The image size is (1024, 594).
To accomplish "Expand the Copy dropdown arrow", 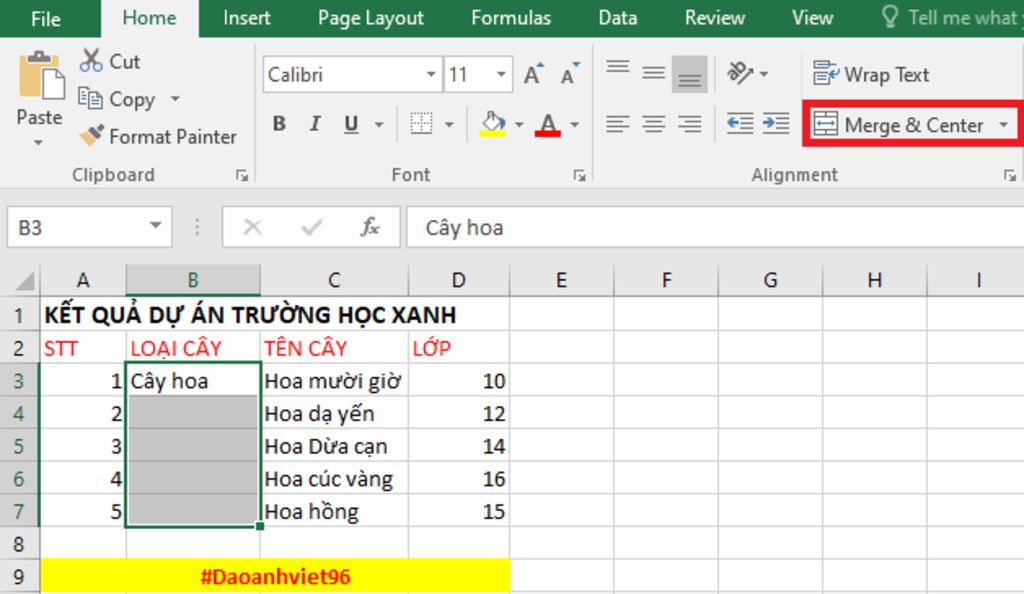I will click(x=175, y=99).
